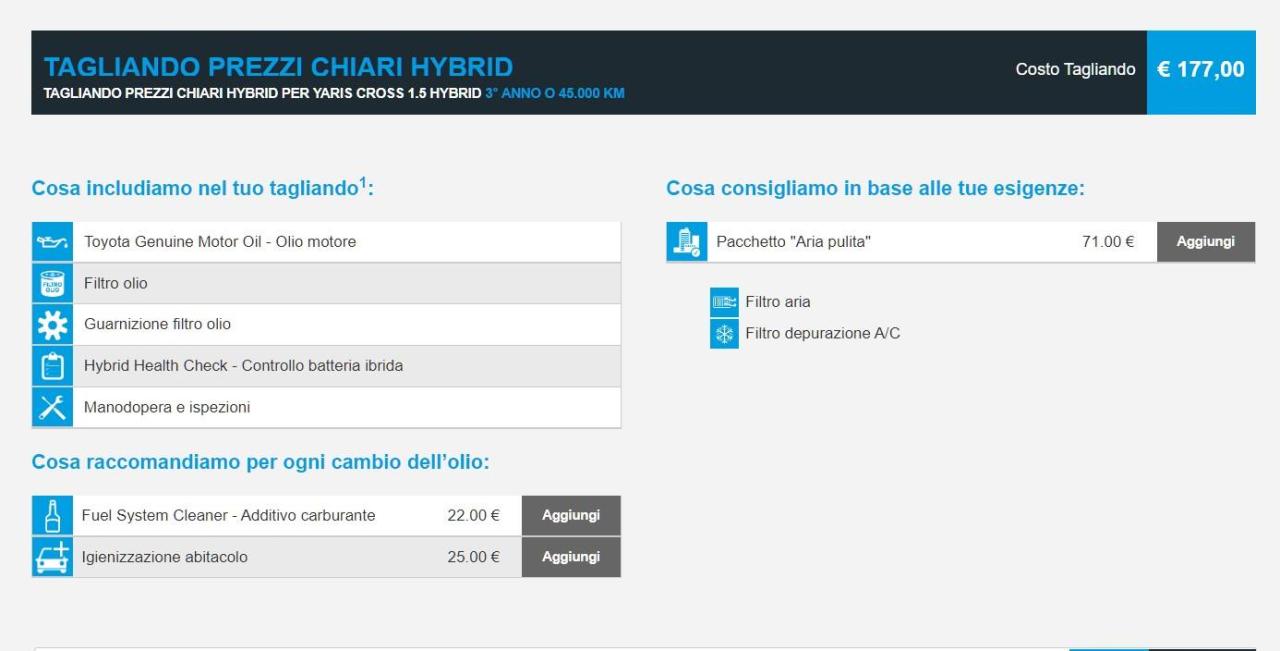
Task: Add the Fuel System Cleaner additive
Action: [571, 516]
